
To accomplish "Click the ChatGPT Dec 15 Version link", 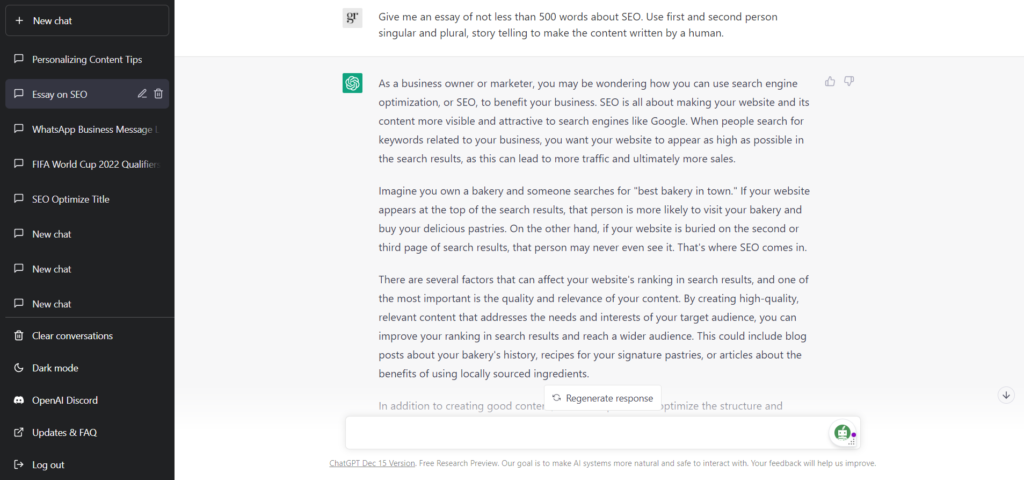I will click(x=372, y=463).
